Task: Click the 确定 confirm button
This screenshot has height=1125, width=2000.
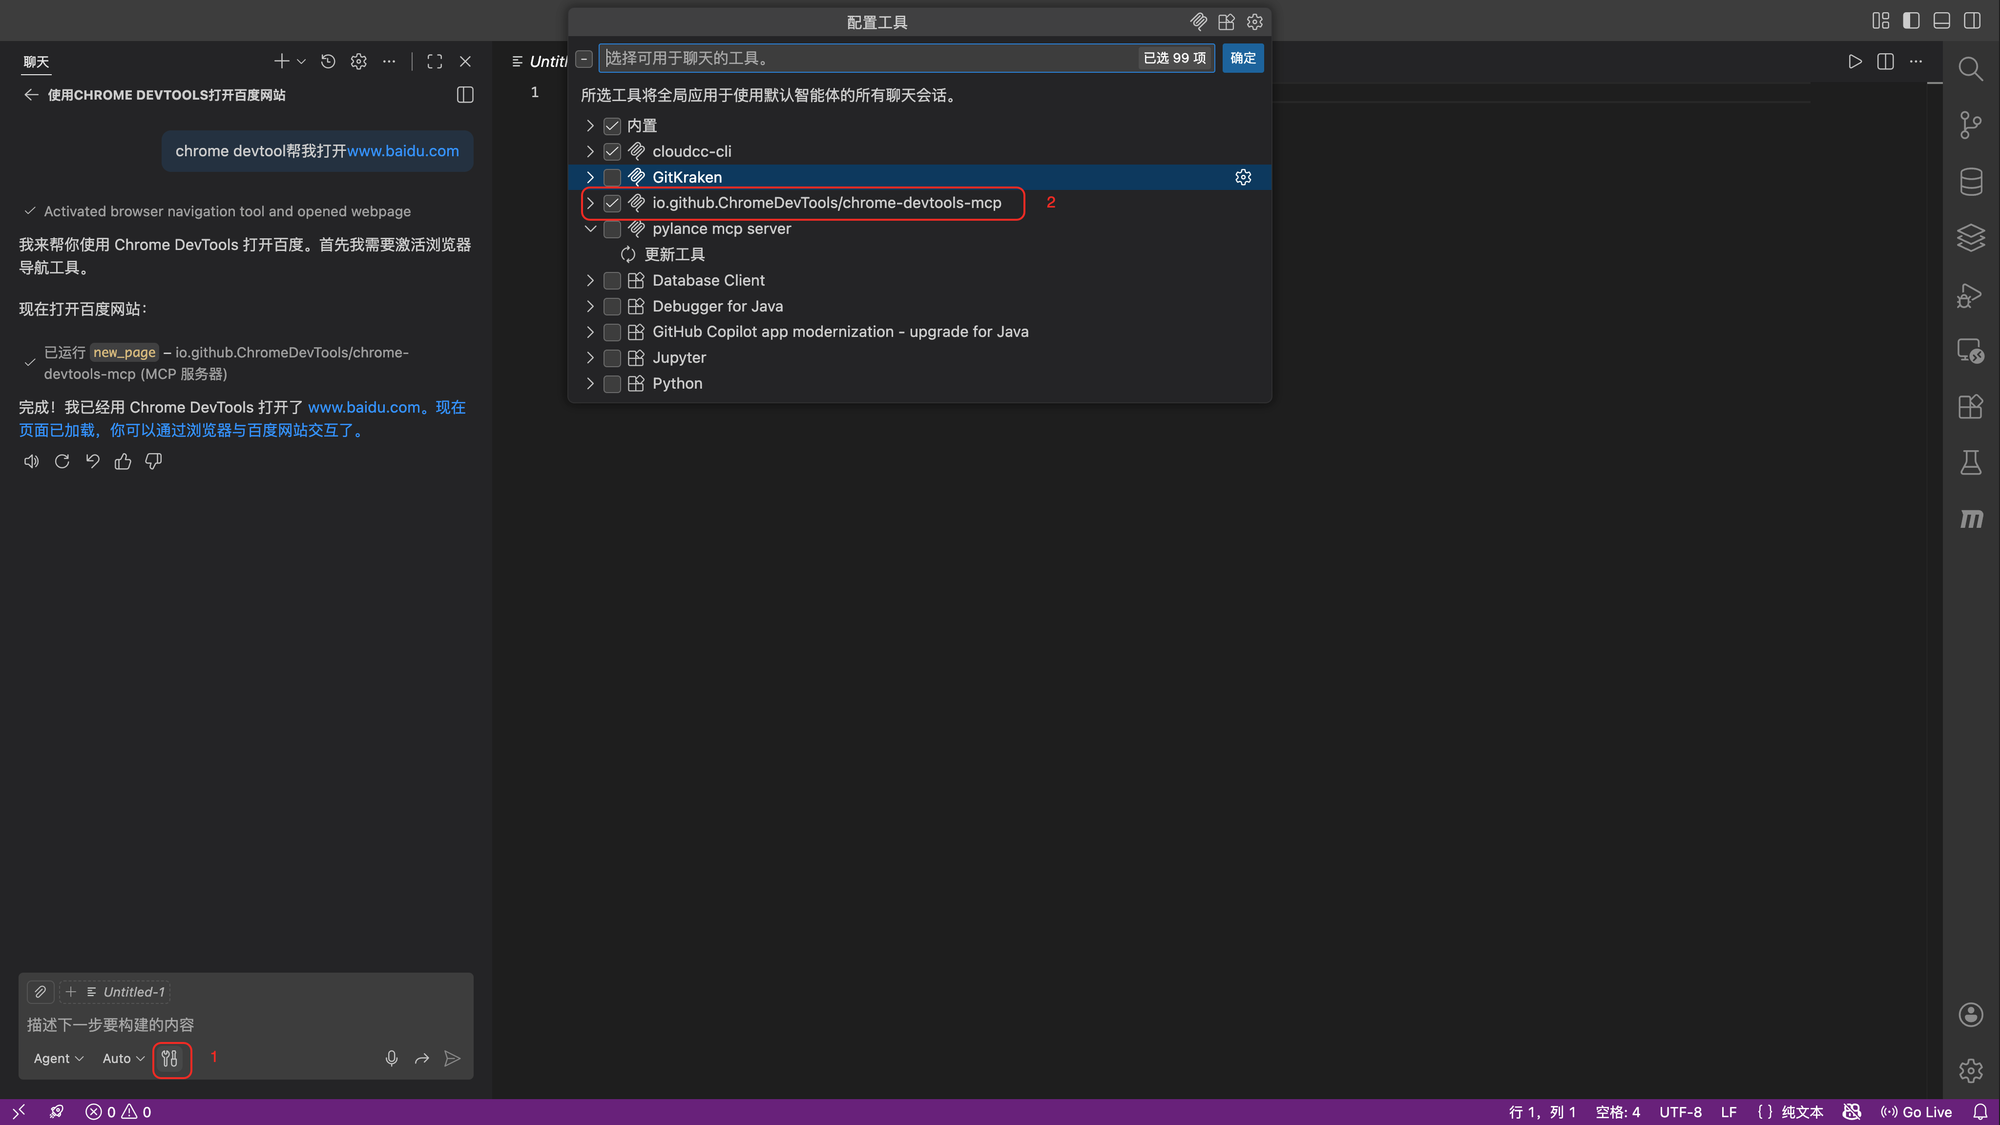Action: (1243, 58)
